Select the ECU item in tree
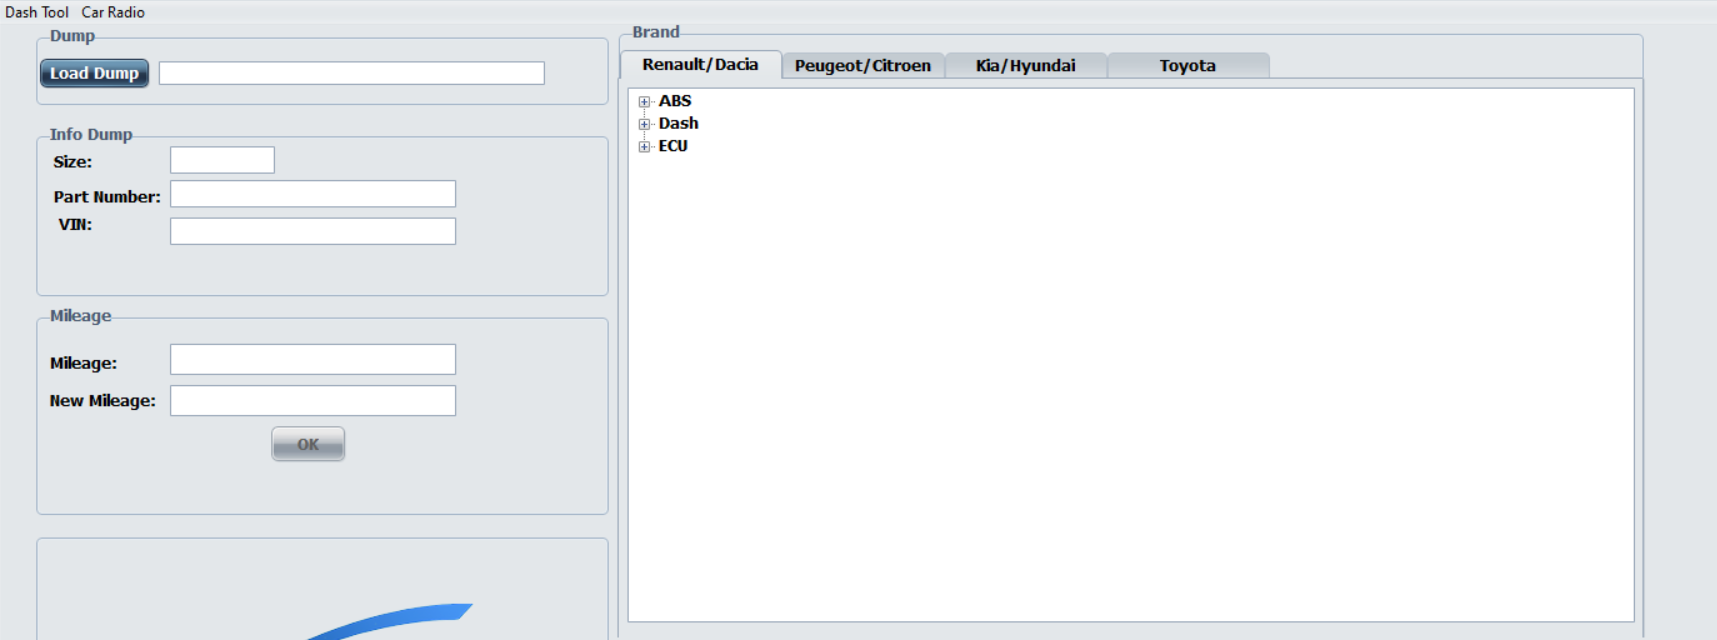1717x640 pixels. [673, 146]
